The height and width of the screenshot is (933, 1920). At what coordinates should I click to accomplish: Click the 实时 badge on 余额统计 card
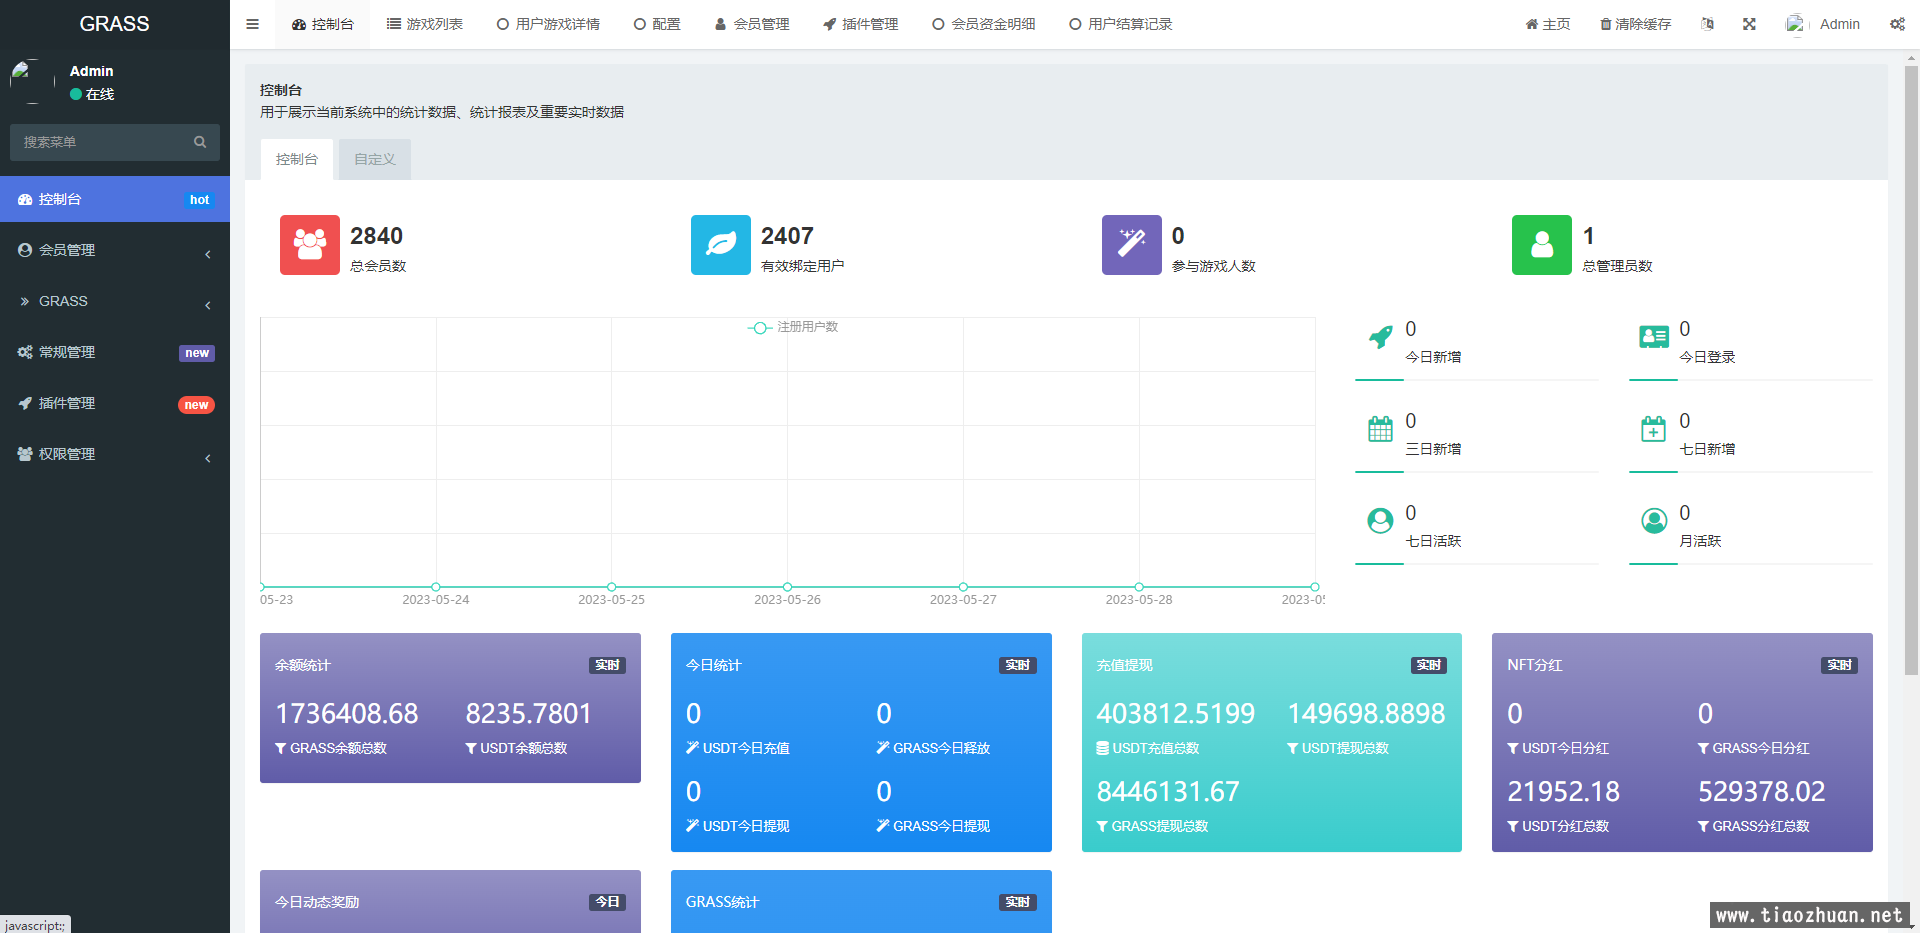pos(607,665)
